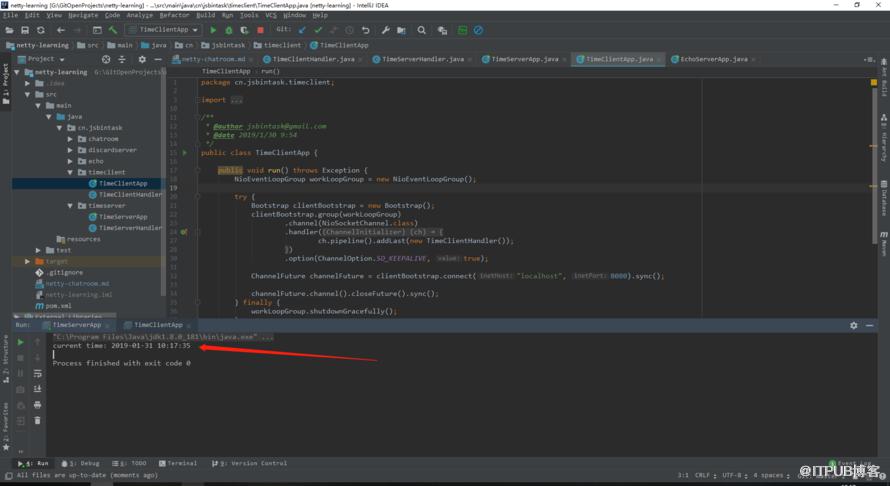Switch to the TimeServerApp run tab

click(x=77, y=325)
